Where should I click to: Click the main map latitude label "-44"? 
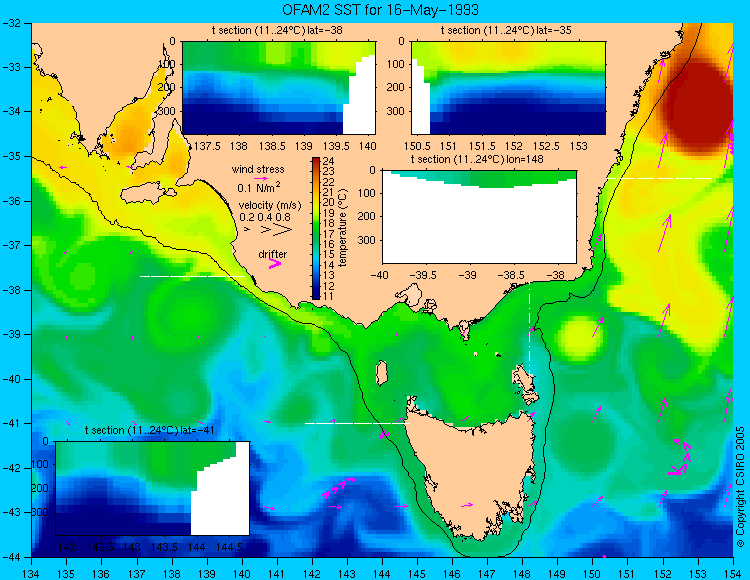click(10, 557)
